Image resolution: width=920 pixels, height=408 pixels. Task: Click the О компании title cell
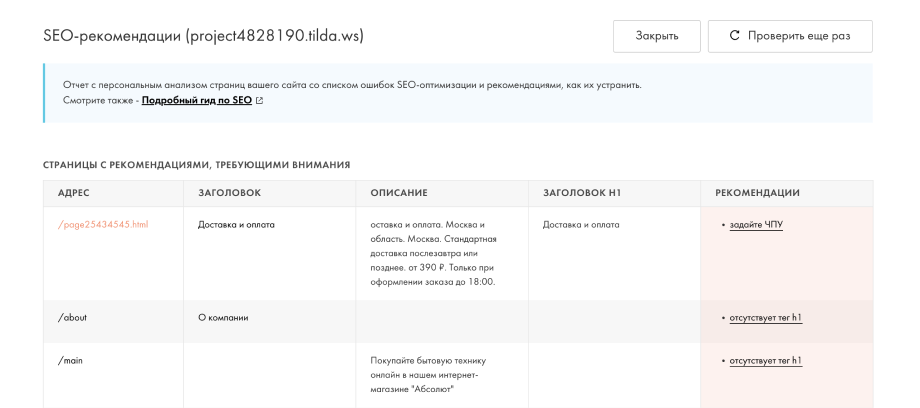point(223,318)
